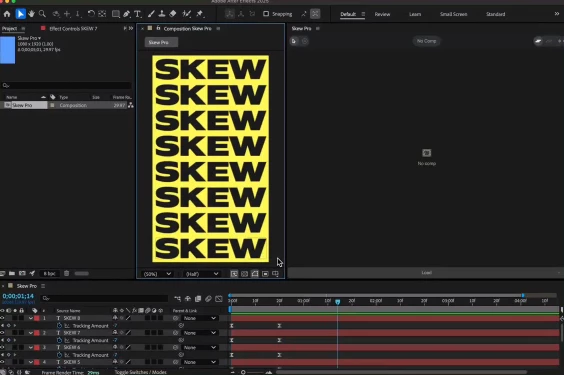Open composition mini-flowchart icon
Viewport: 564px width, 375px height.
click(x=178, y=299)
